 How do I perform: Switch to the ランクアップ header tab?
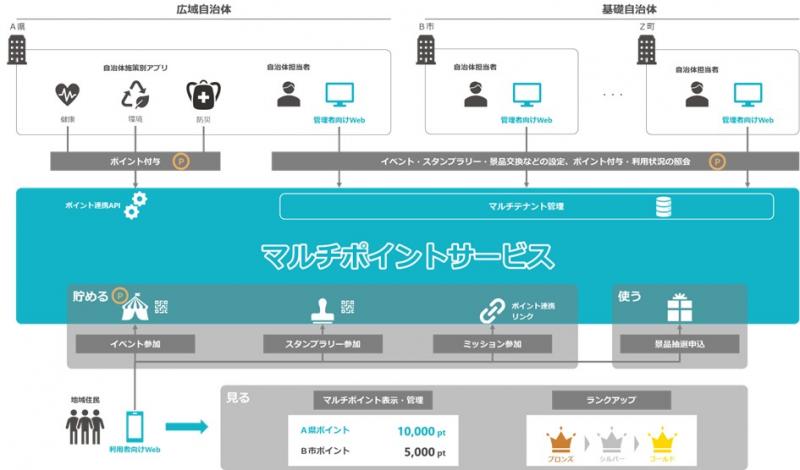pos(611,400)
